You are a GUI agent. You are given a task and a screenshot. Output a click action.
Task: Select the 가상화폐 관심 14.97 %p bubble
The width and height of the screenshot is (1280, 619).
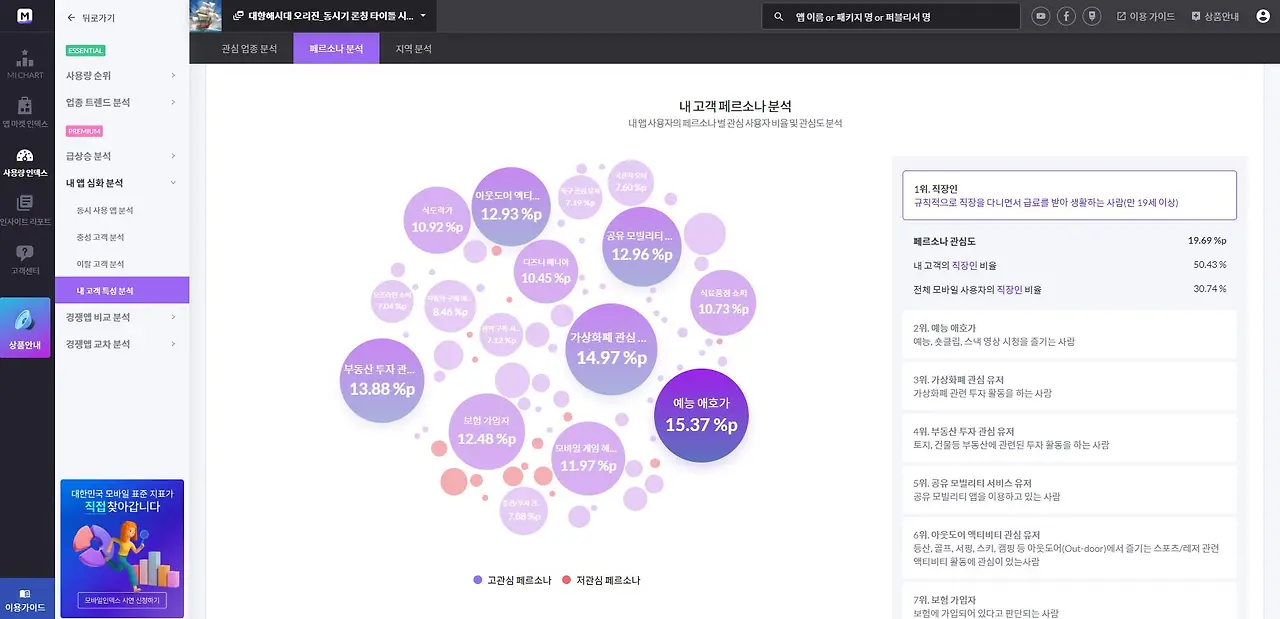612,349
